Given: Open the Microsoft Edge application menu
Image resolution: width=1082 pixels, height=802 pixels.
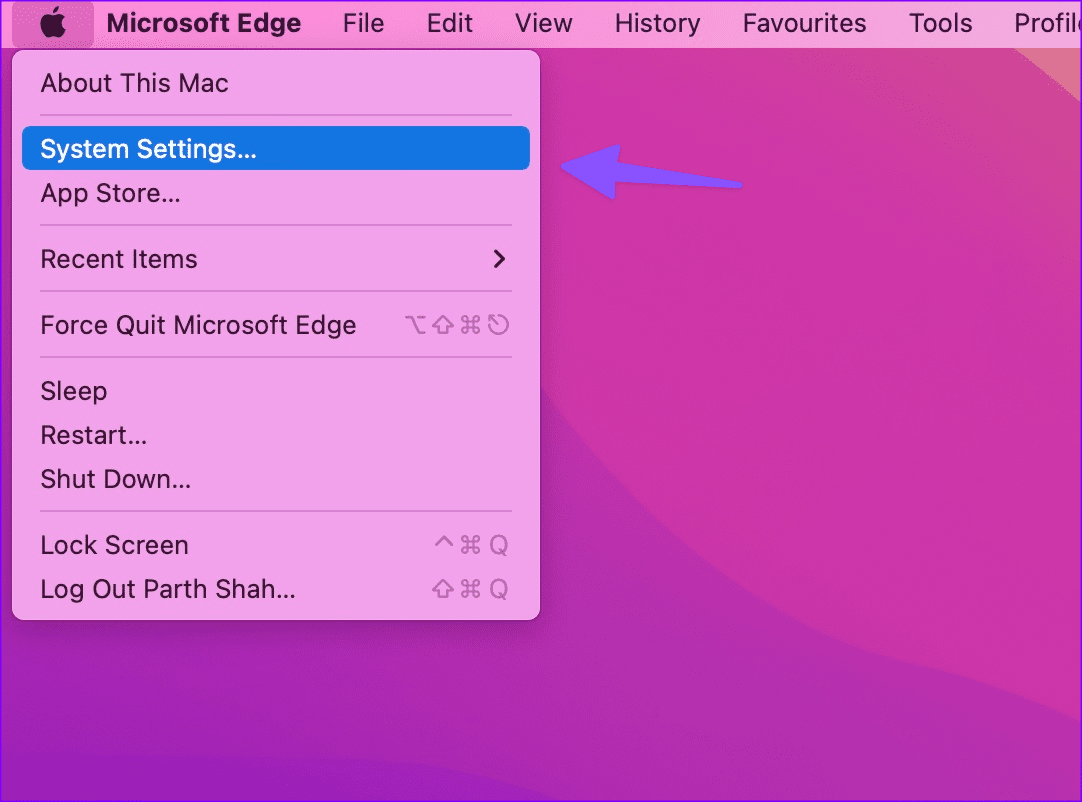Looking at the screenshot, I should (204, 23).
